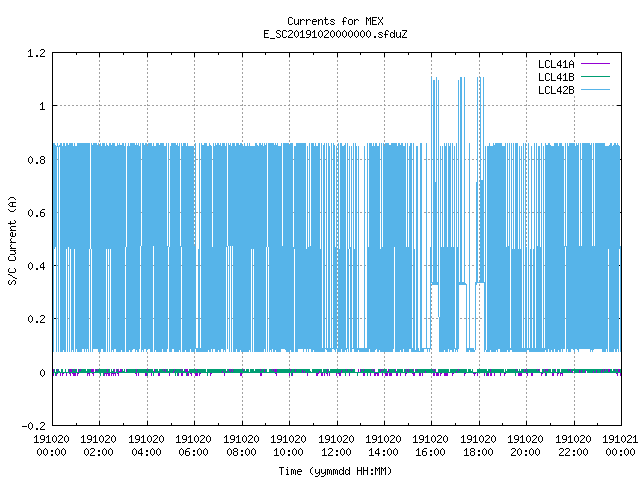Click the purple LCL41A legend line sample
This screenshot has width=640, height=480.
tap(595, 64)
